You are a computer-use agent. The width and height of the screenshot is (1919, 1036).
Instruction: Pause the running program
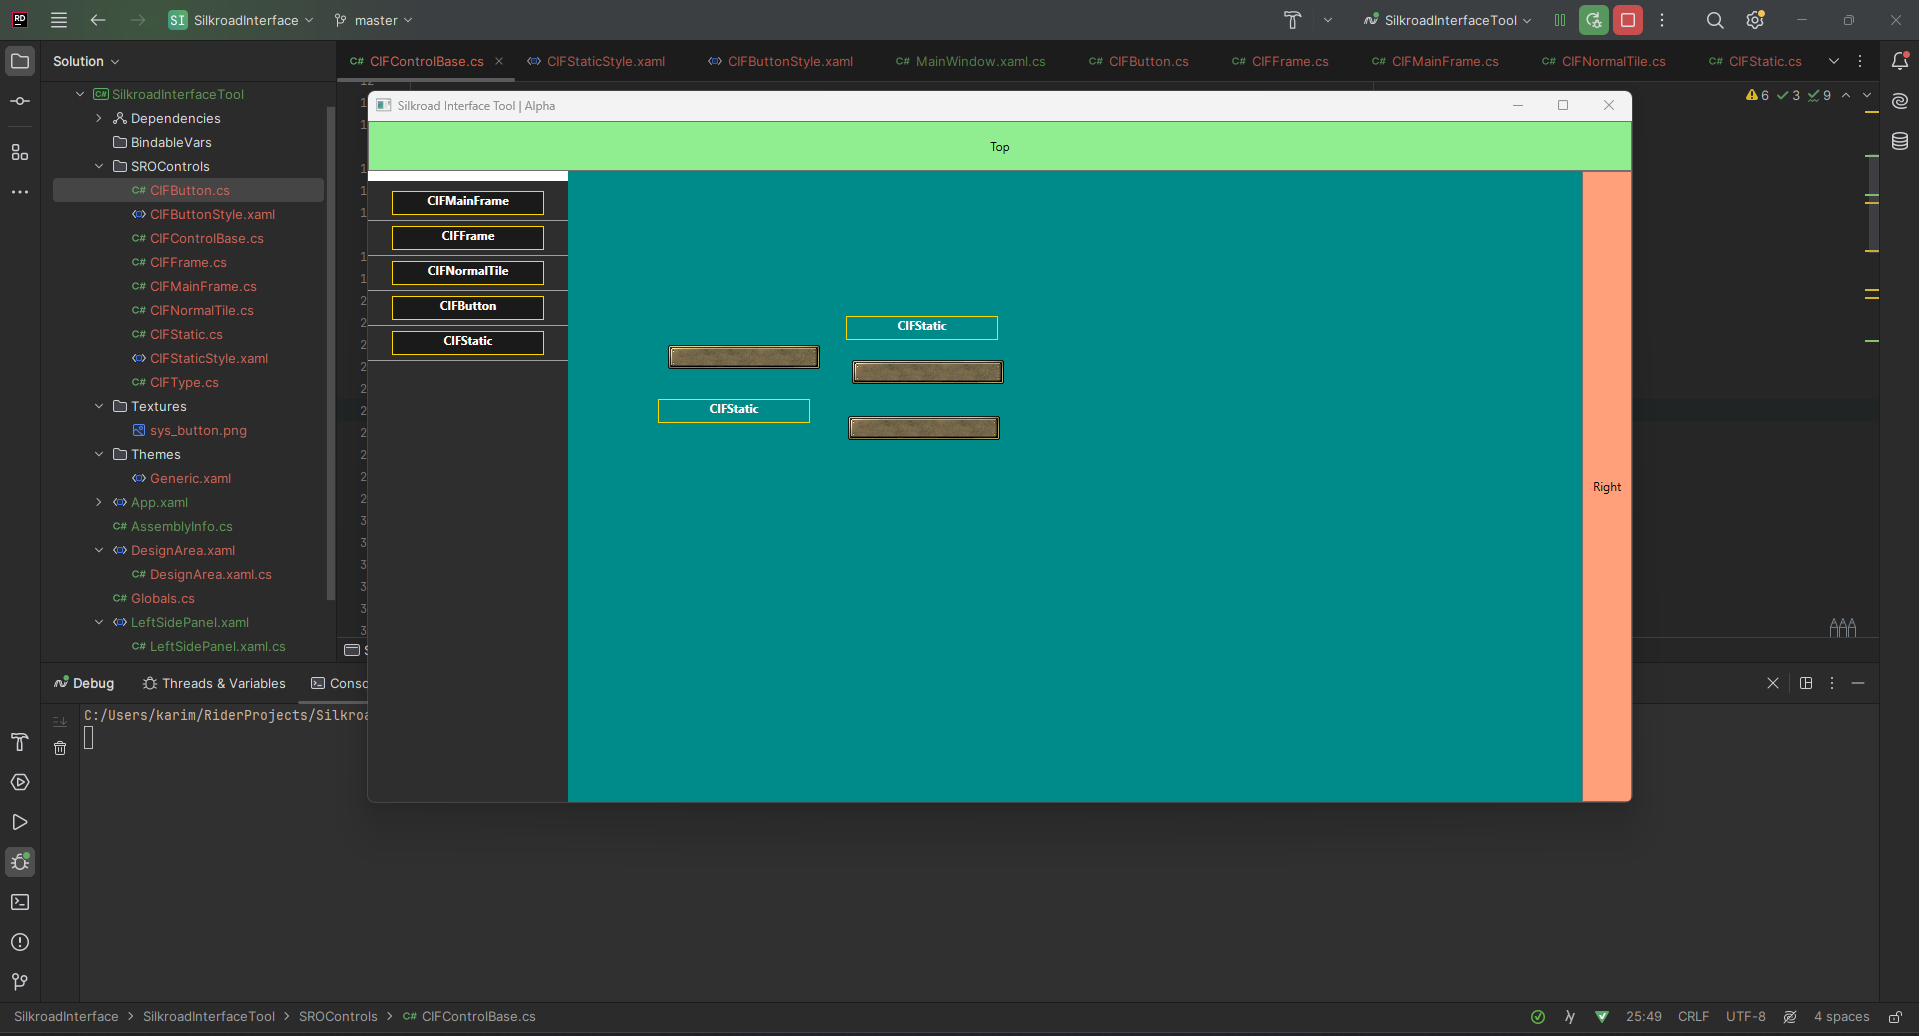1560,20
